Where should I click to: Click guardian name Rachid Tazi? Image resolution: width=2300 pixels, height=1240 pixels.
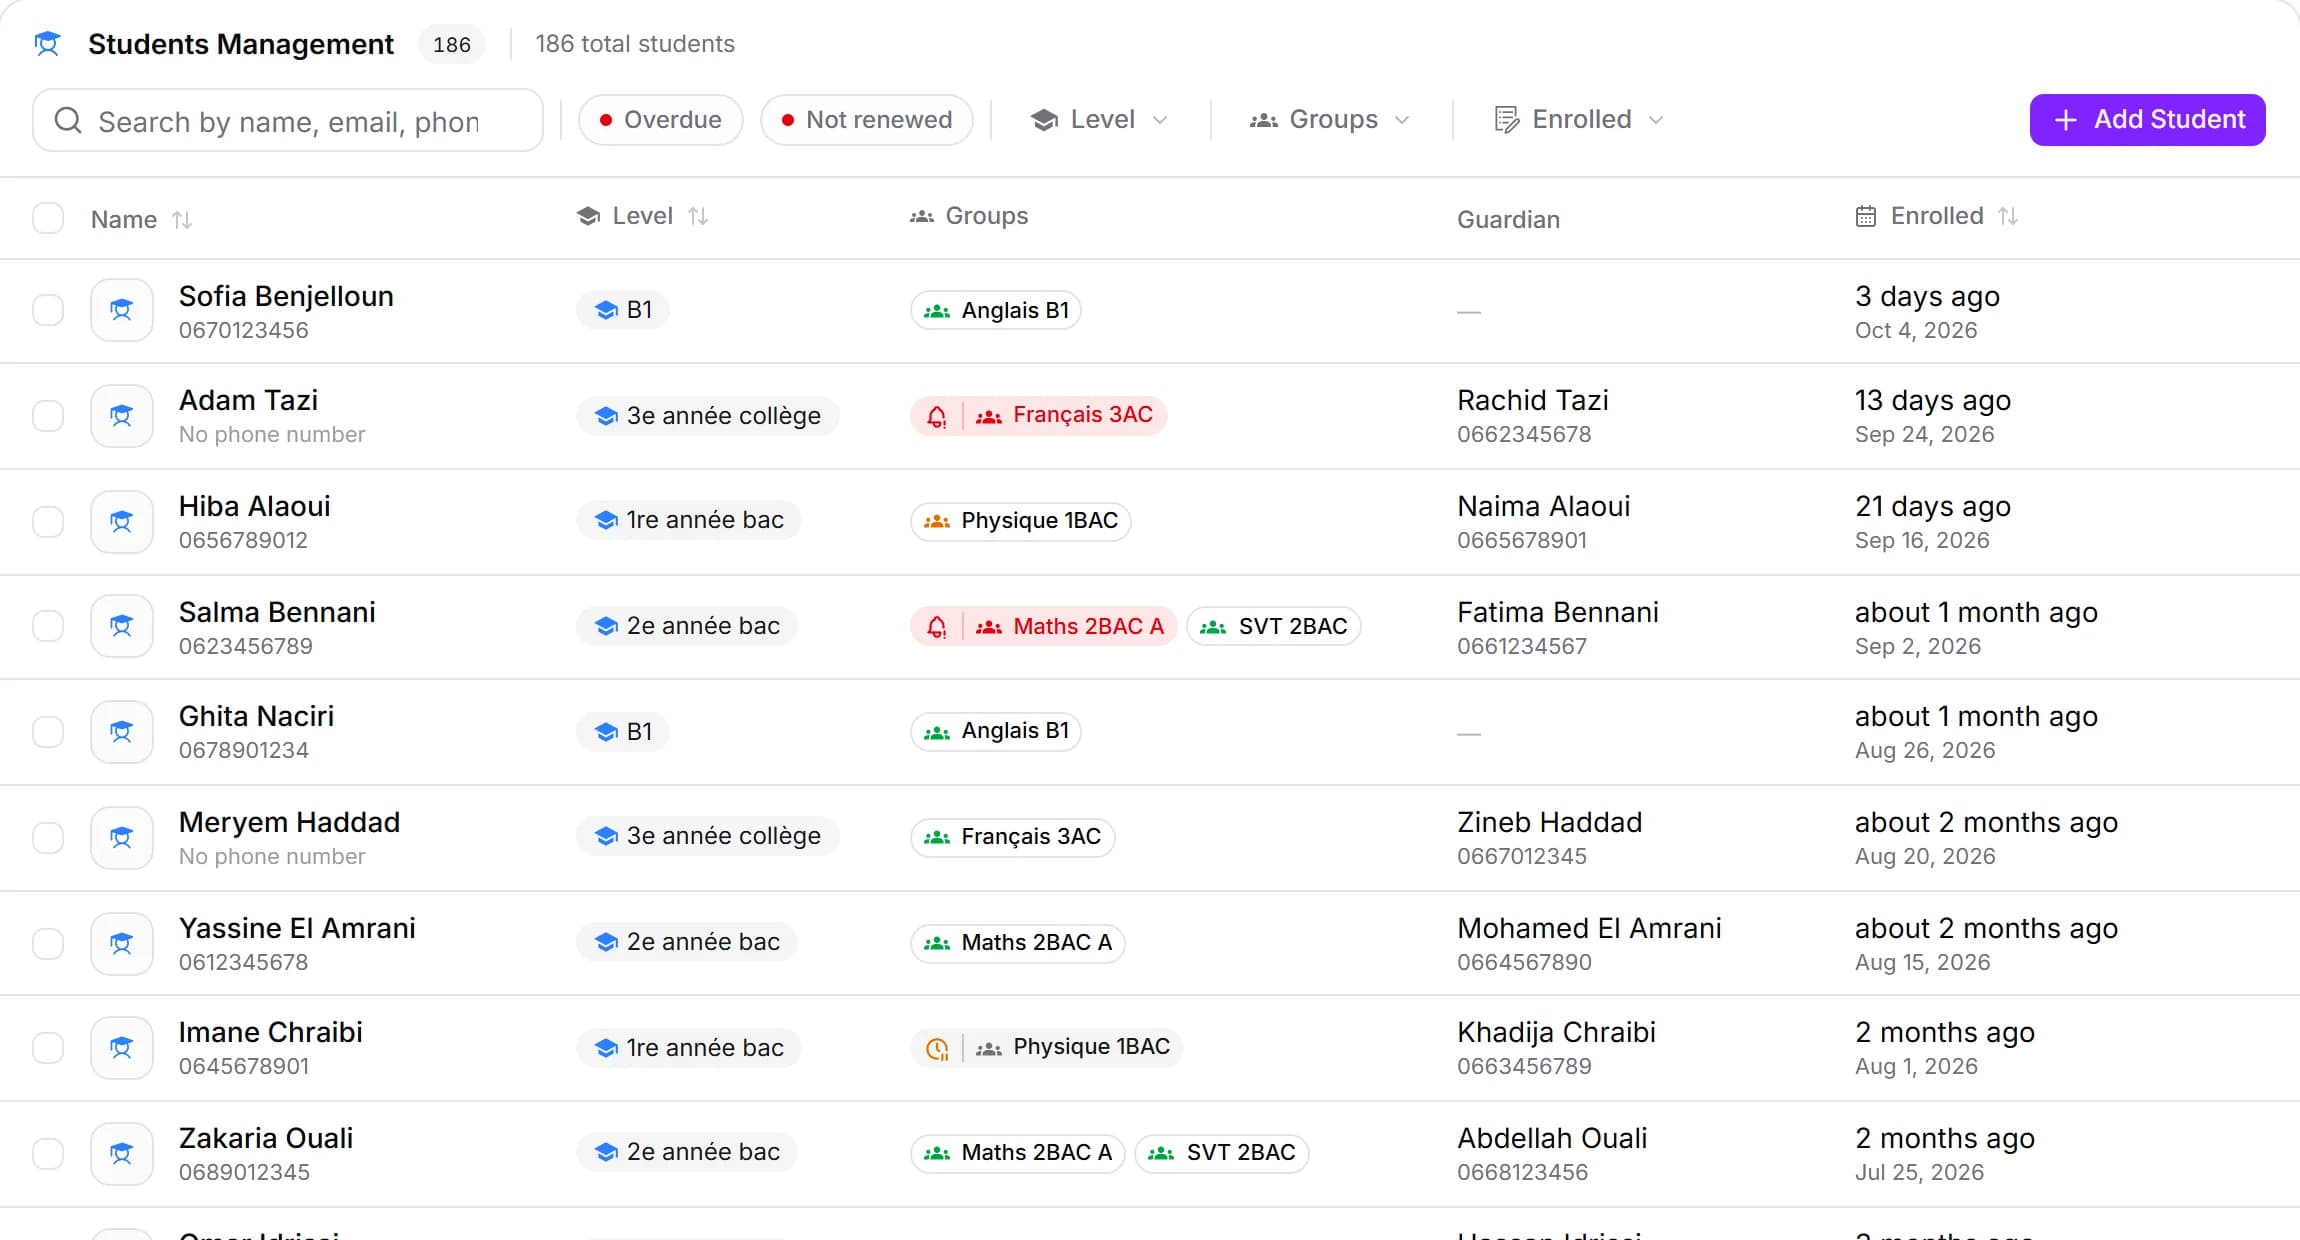tap(1532, 400)
